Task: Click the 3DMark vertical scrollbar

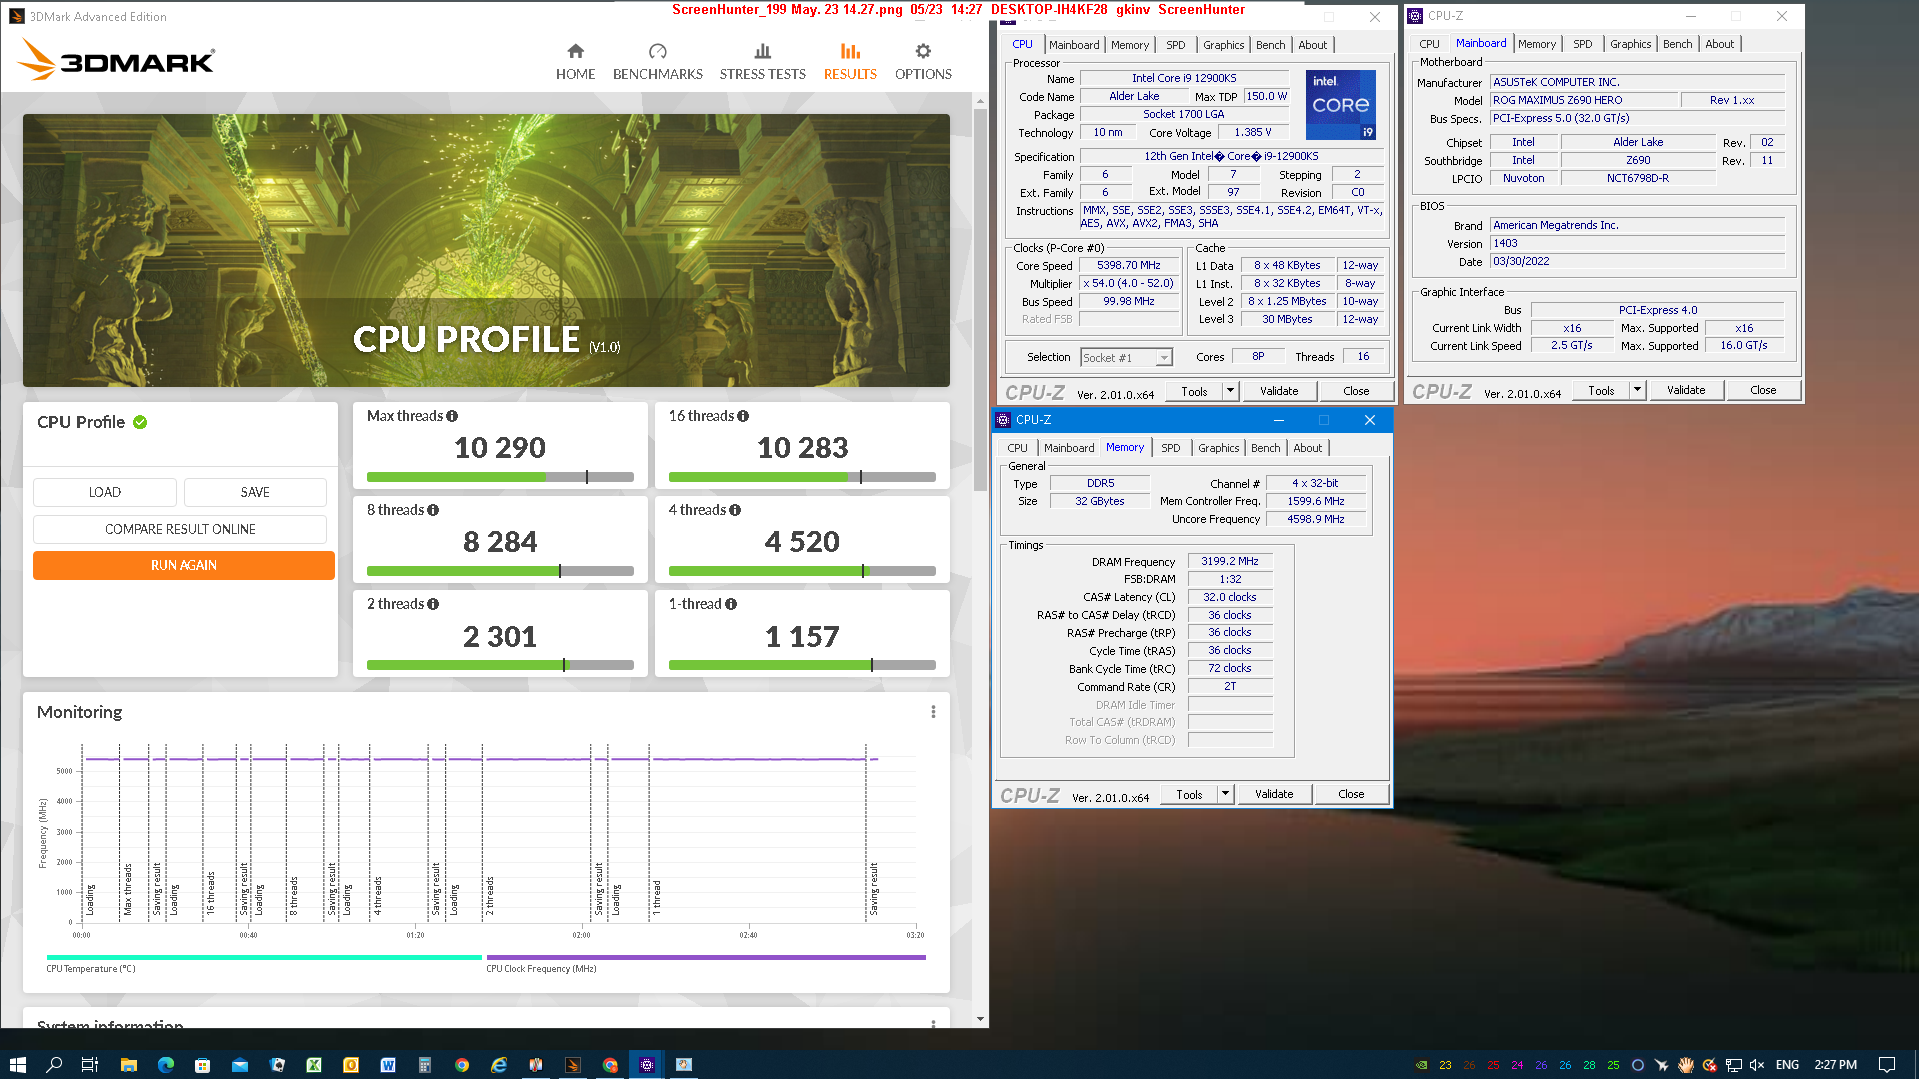Action: tap(980, 300)
